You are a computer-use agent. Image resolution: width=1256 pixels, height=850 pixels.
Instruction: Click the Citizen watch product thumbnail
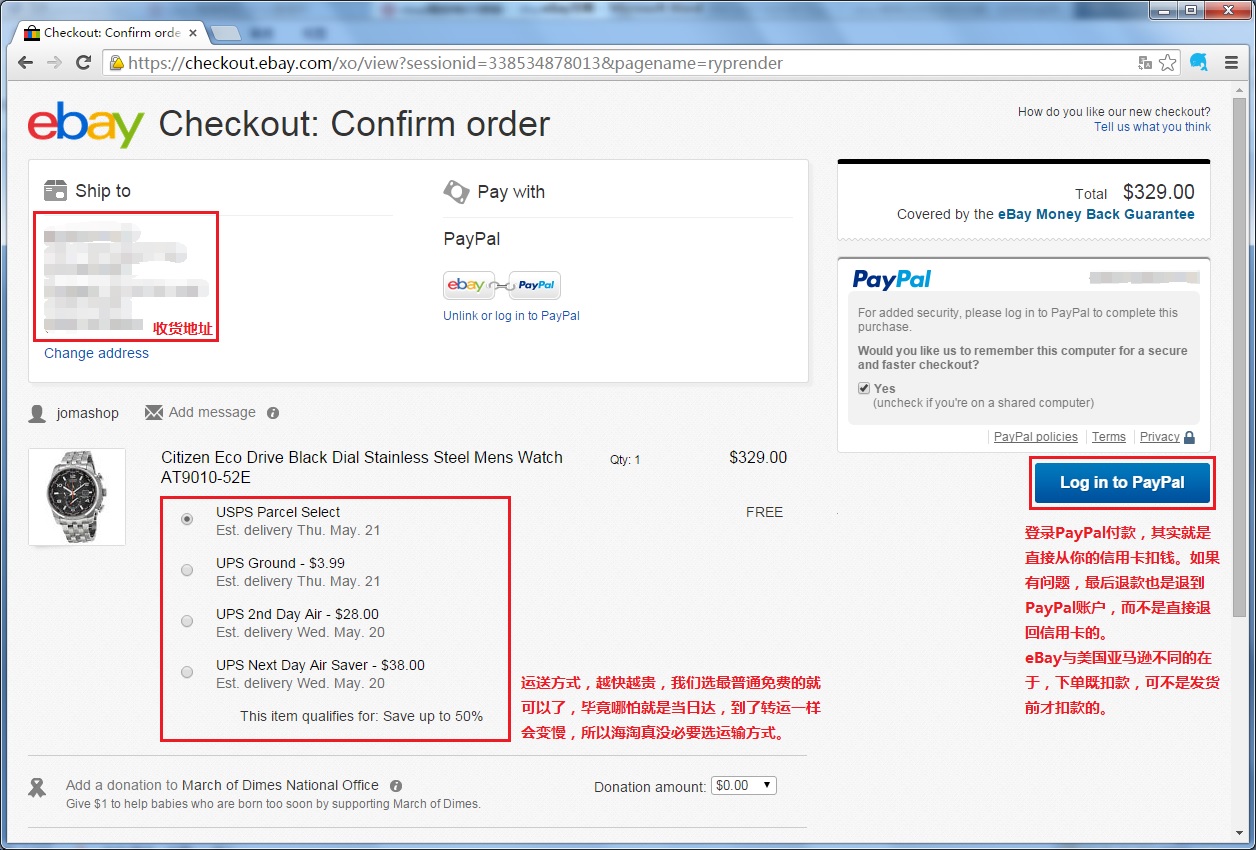tap(77, 497)
